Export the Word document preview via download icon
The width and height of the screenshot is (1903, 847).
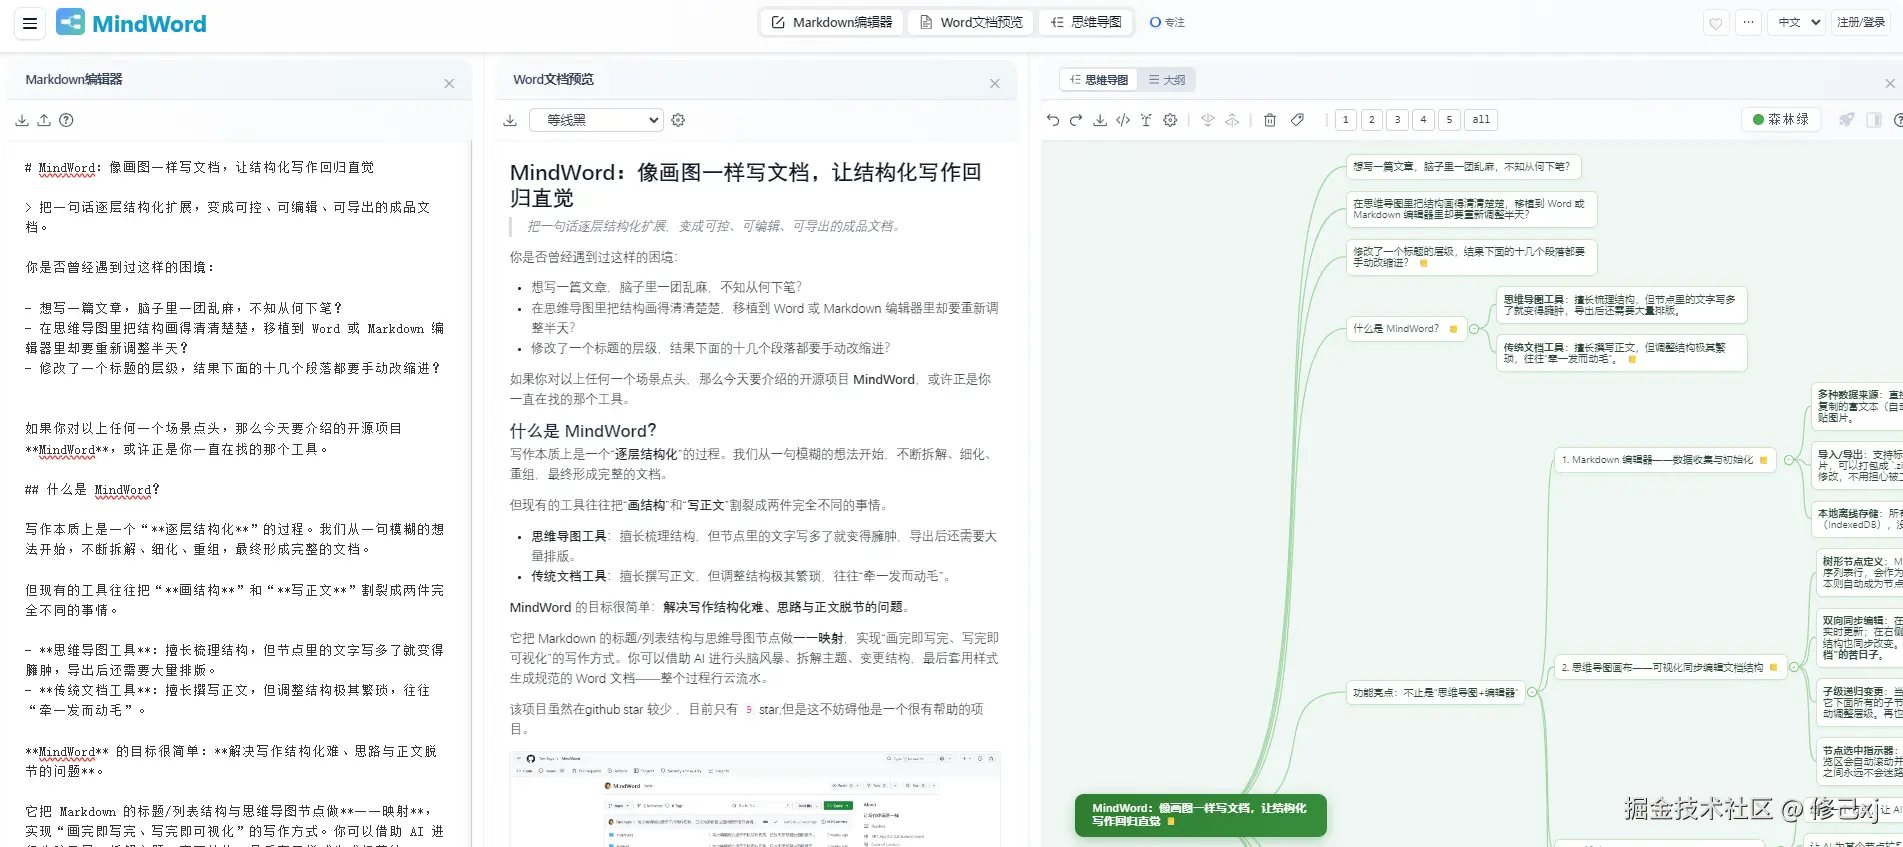510,120
